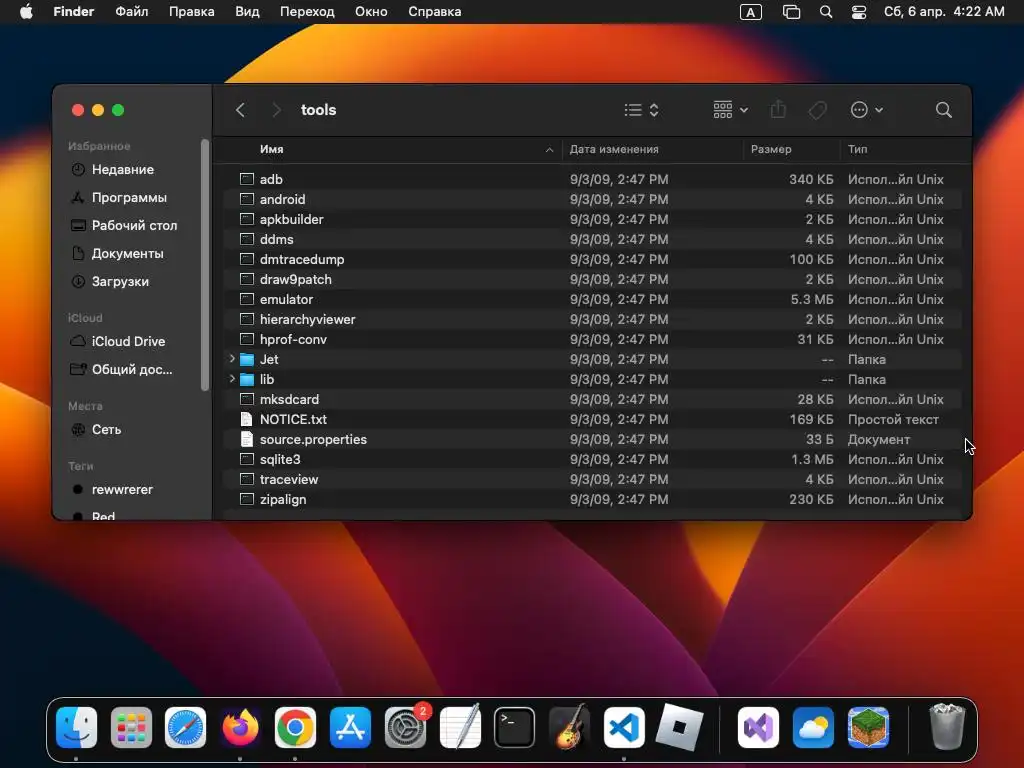
Task: Select the android file
Action: click(282, 199)
